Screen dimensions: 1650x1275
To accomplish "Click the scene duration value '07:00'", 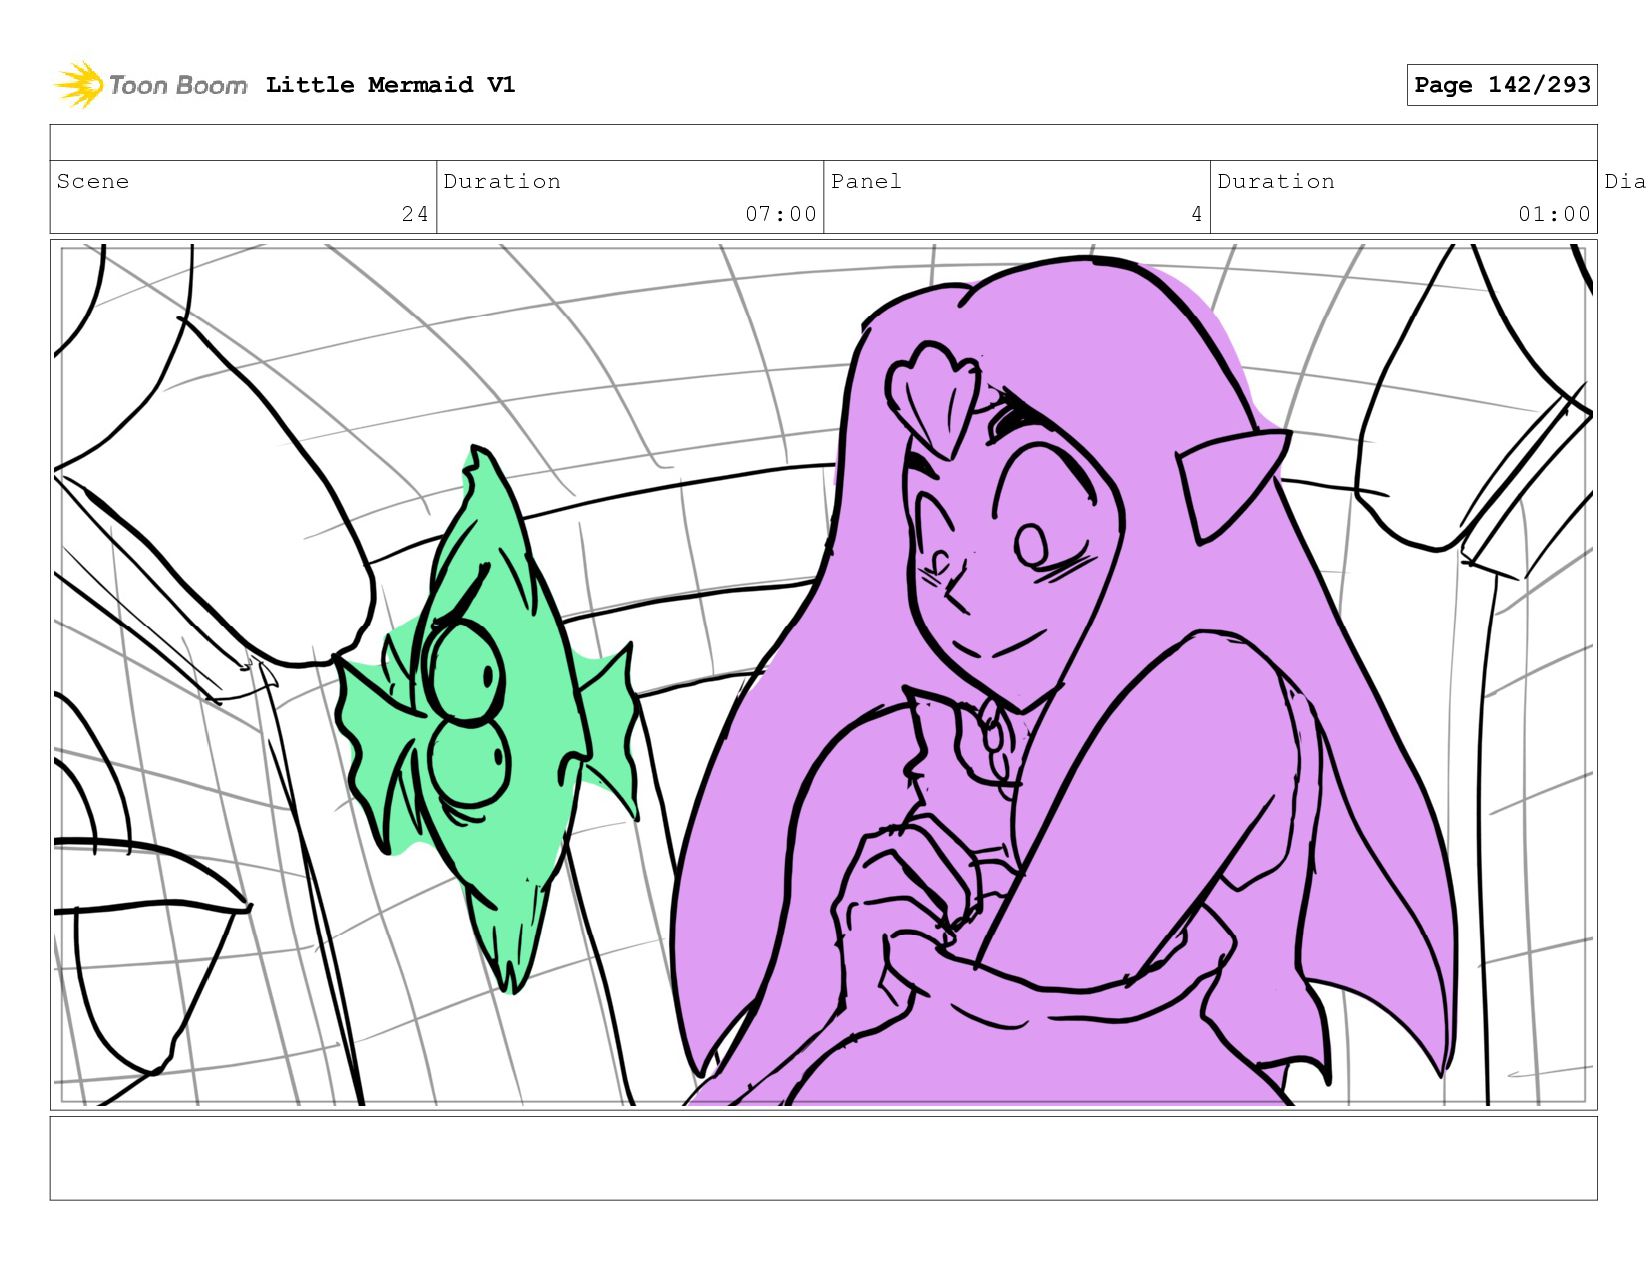I will [x=781, y=214].
